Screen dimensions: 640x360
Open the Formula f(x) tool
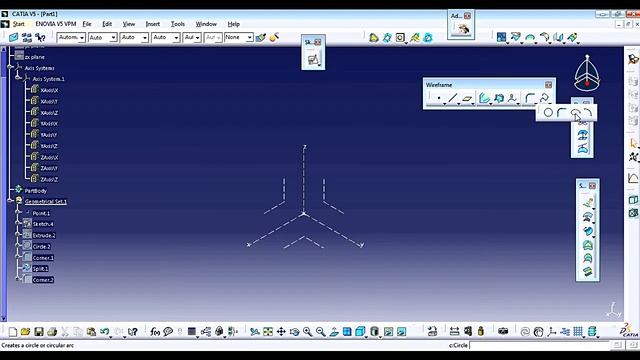[x=155, y=332]
